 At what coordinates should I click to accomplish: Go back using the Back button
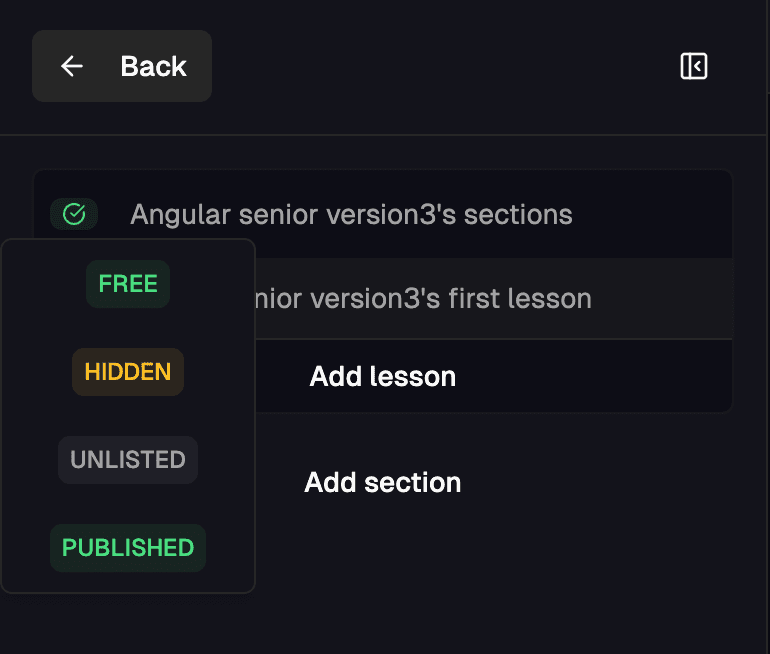pyautogui.click(x=122, y=66)
